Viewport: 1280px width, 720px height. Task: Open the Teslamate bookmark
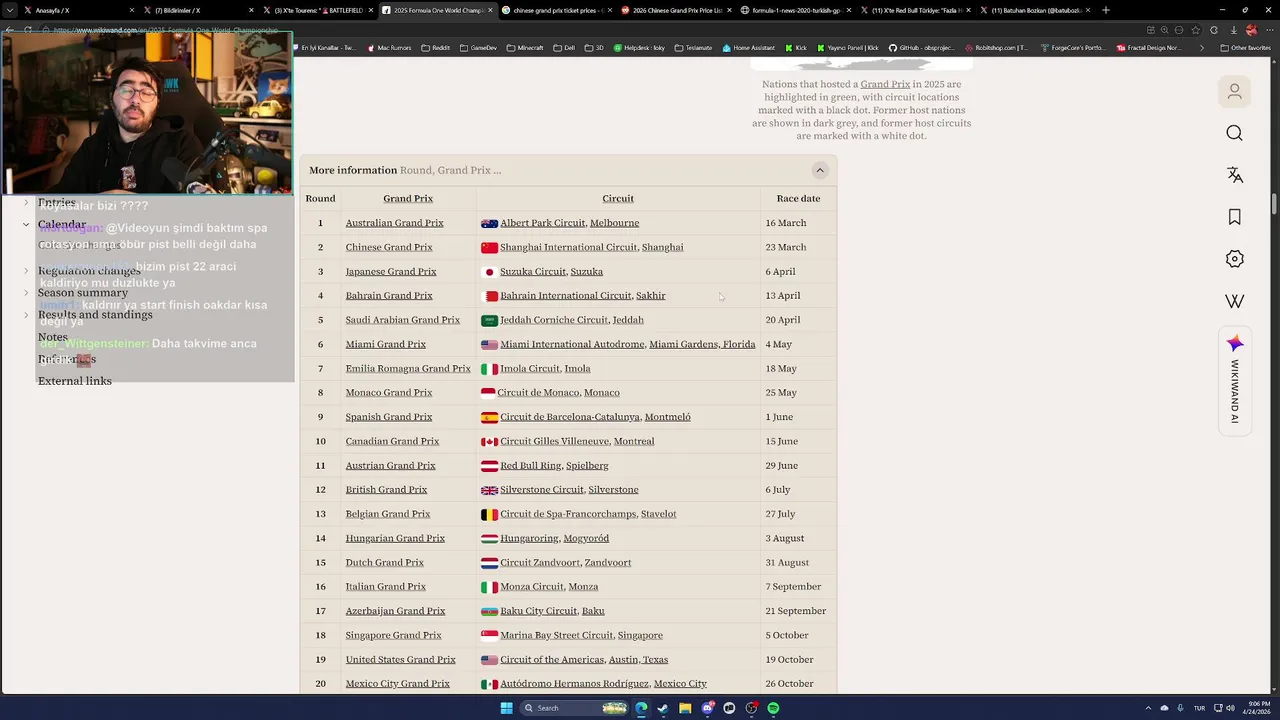coord(693,48)
